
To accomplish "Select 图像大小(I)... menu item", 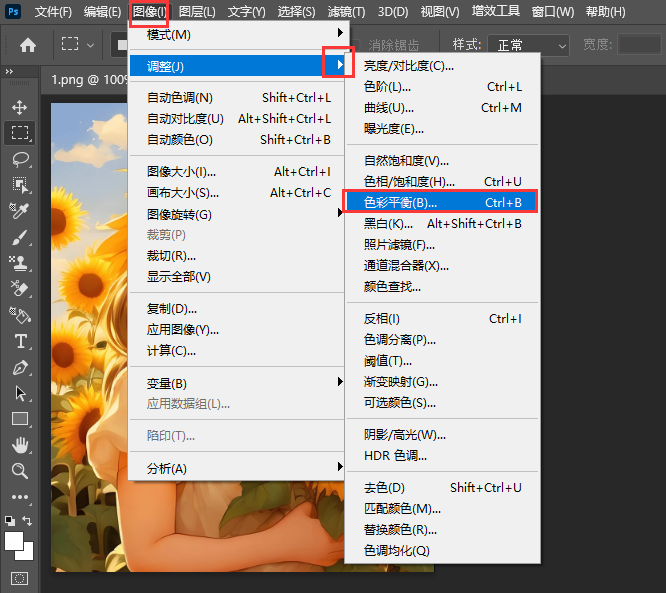I will point(237,172).
